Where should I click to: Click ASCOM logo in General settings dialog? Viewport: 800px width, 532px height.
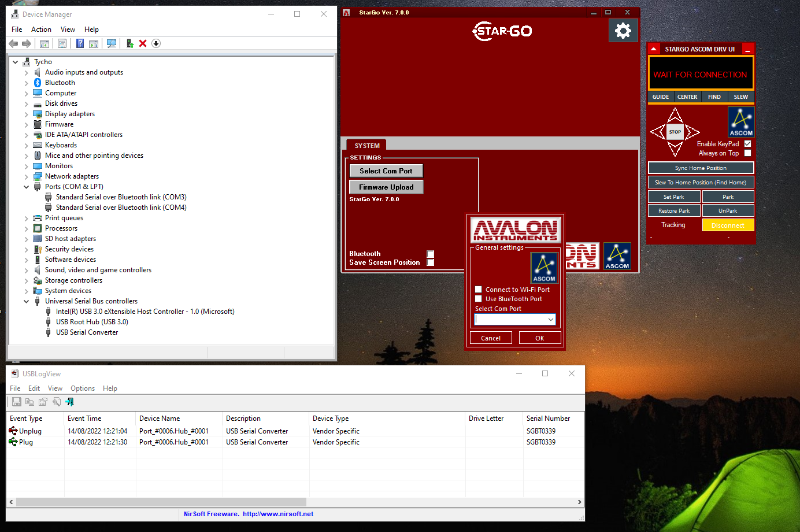click(x=544, y=268)
